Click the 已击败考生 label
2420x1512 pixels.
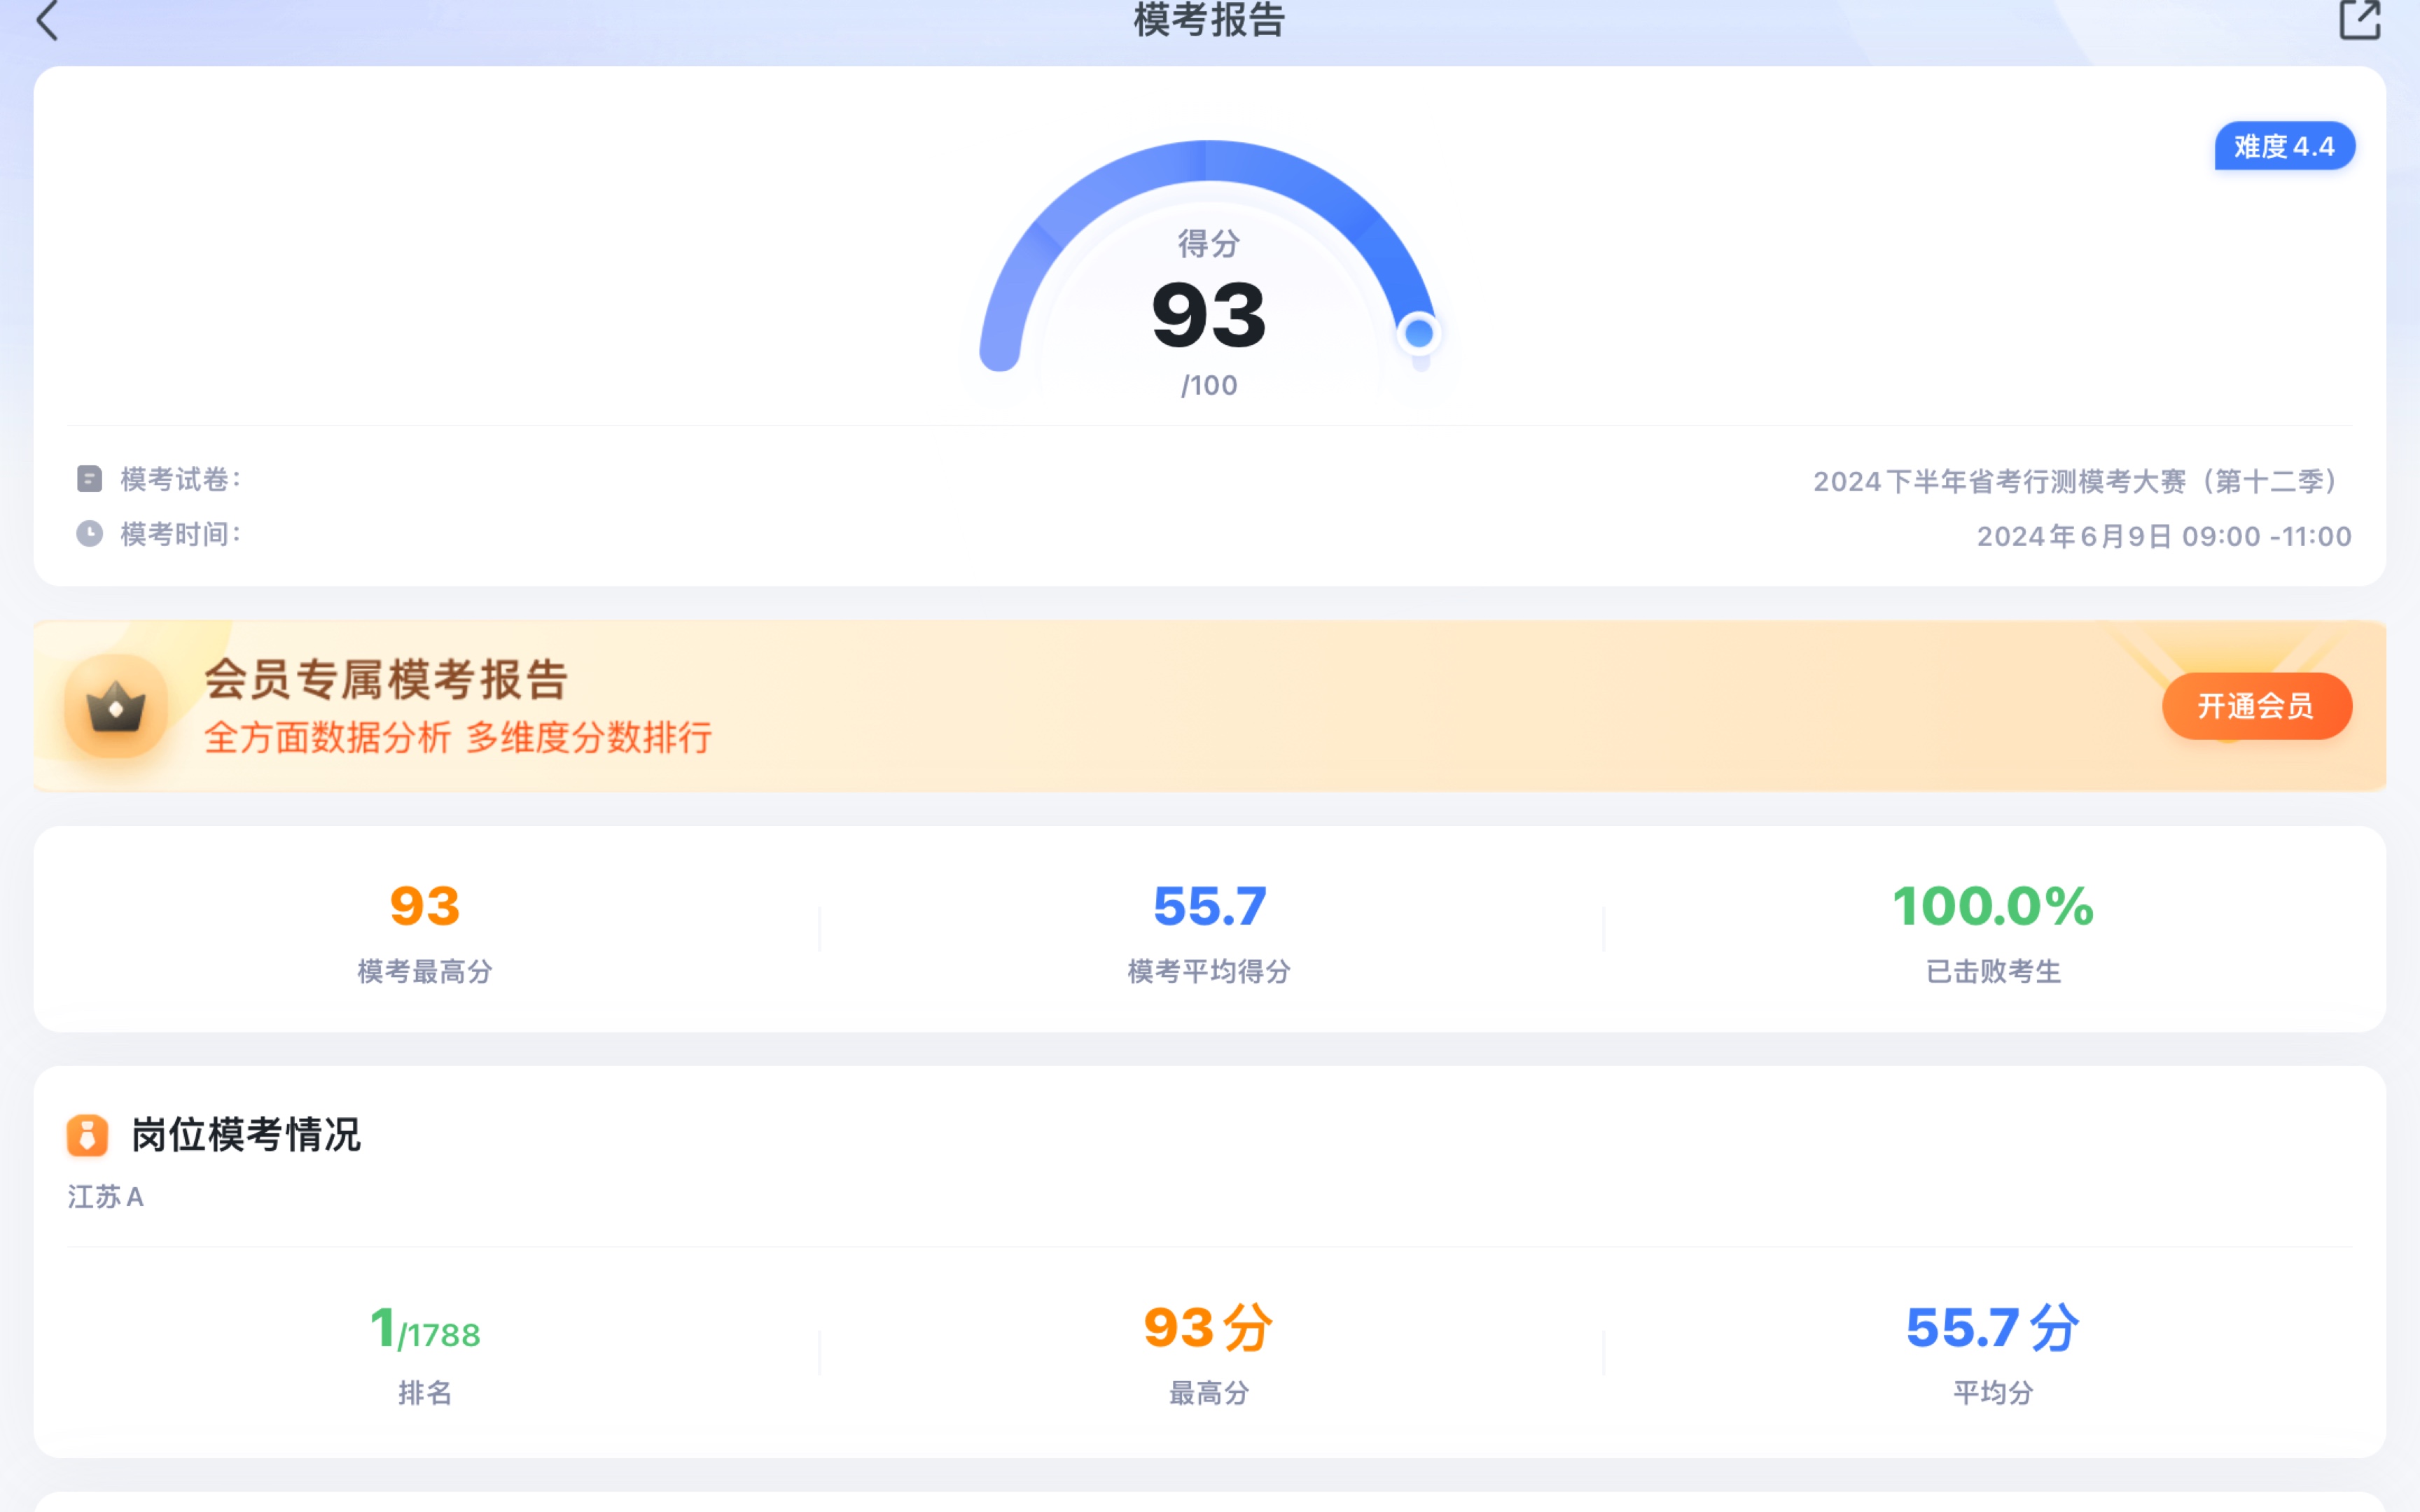(1994, 971)
